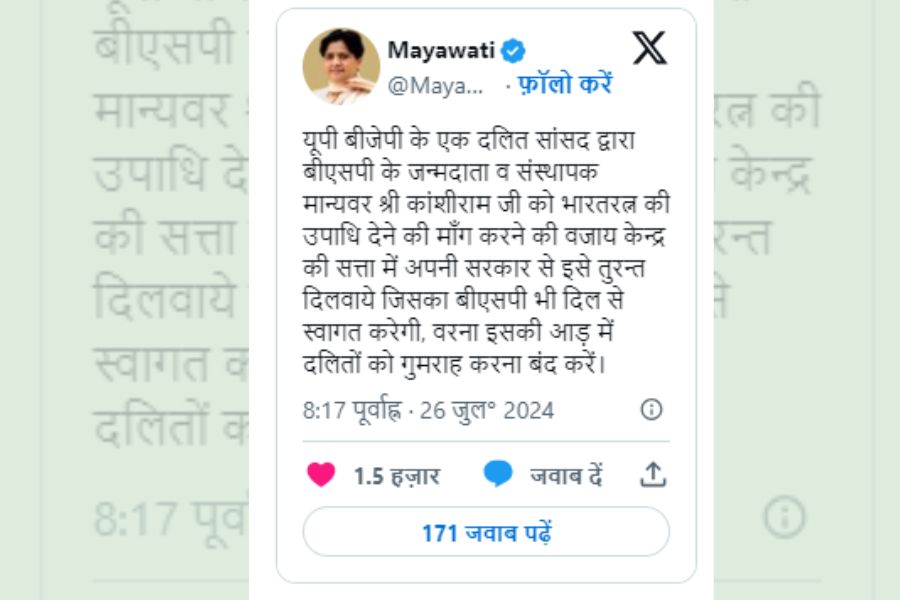Open the X logo in tweet card

click(x=649, y=48)
